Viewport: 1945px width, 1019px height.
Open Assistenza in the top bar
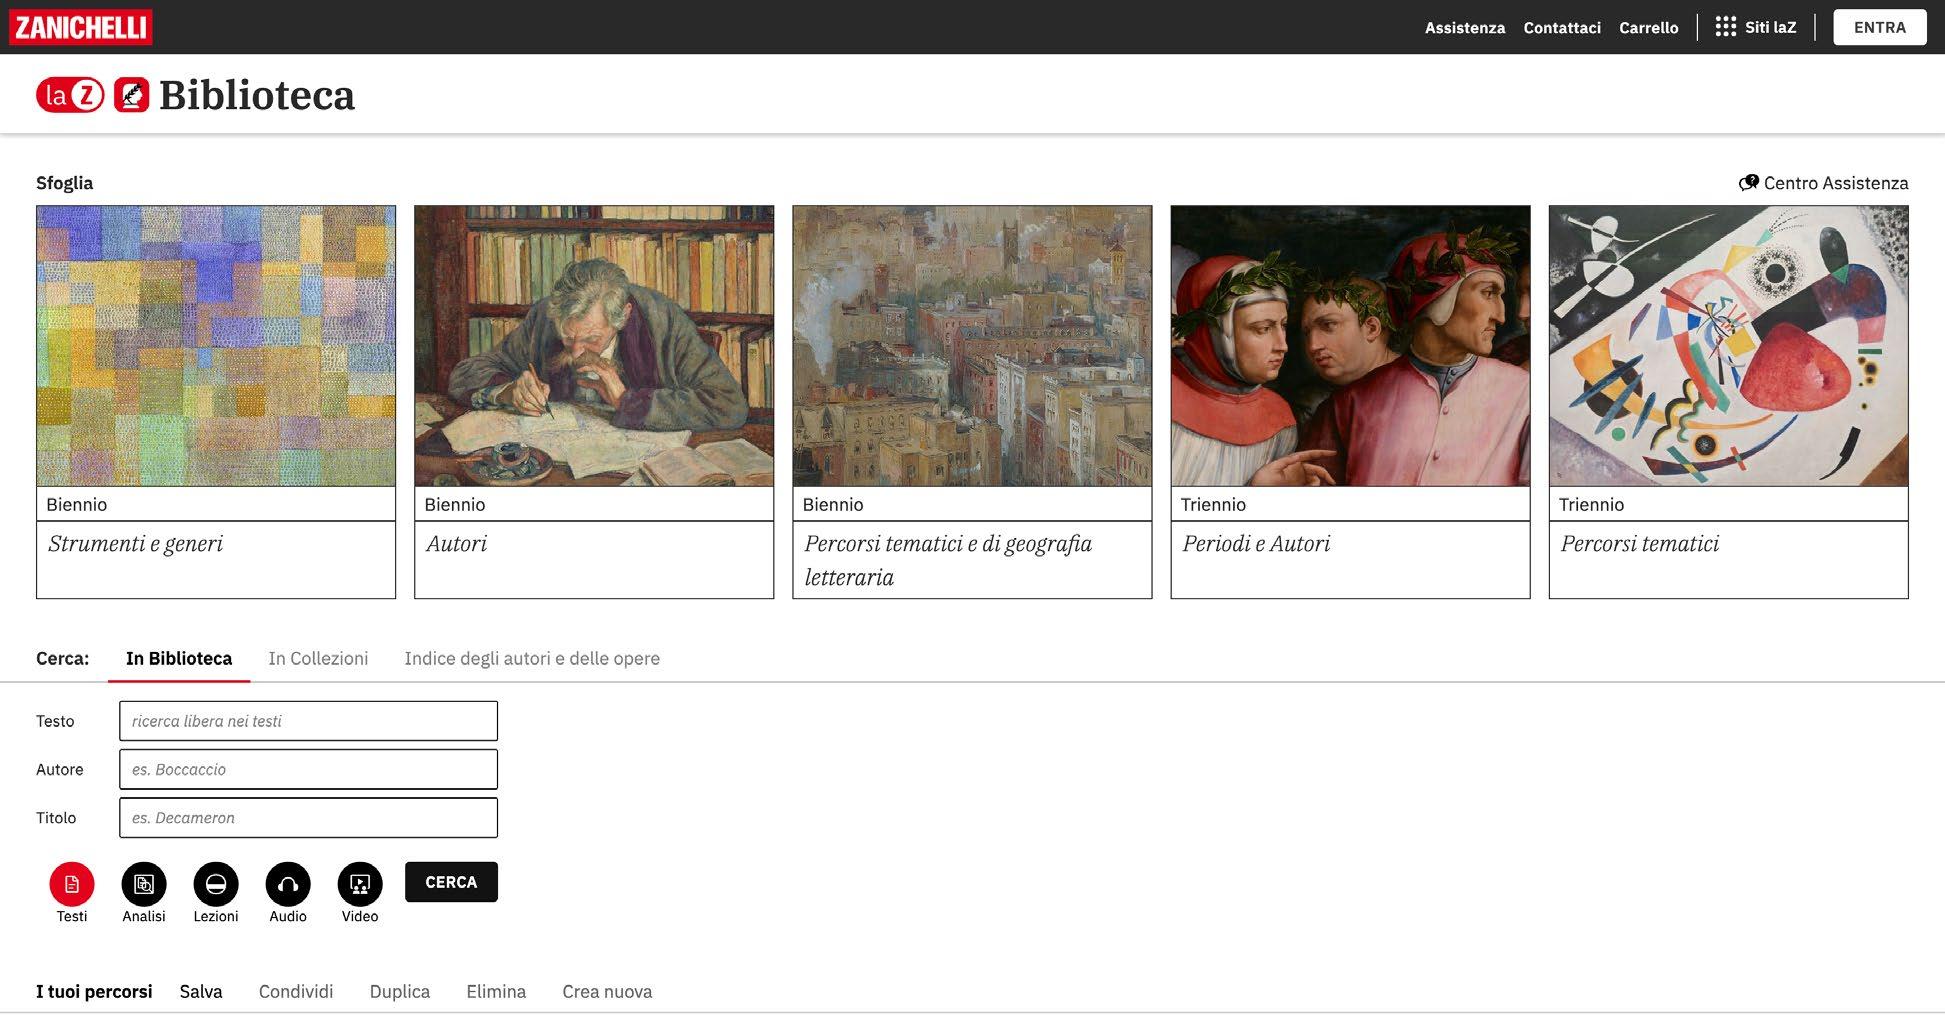point(1464,28)
